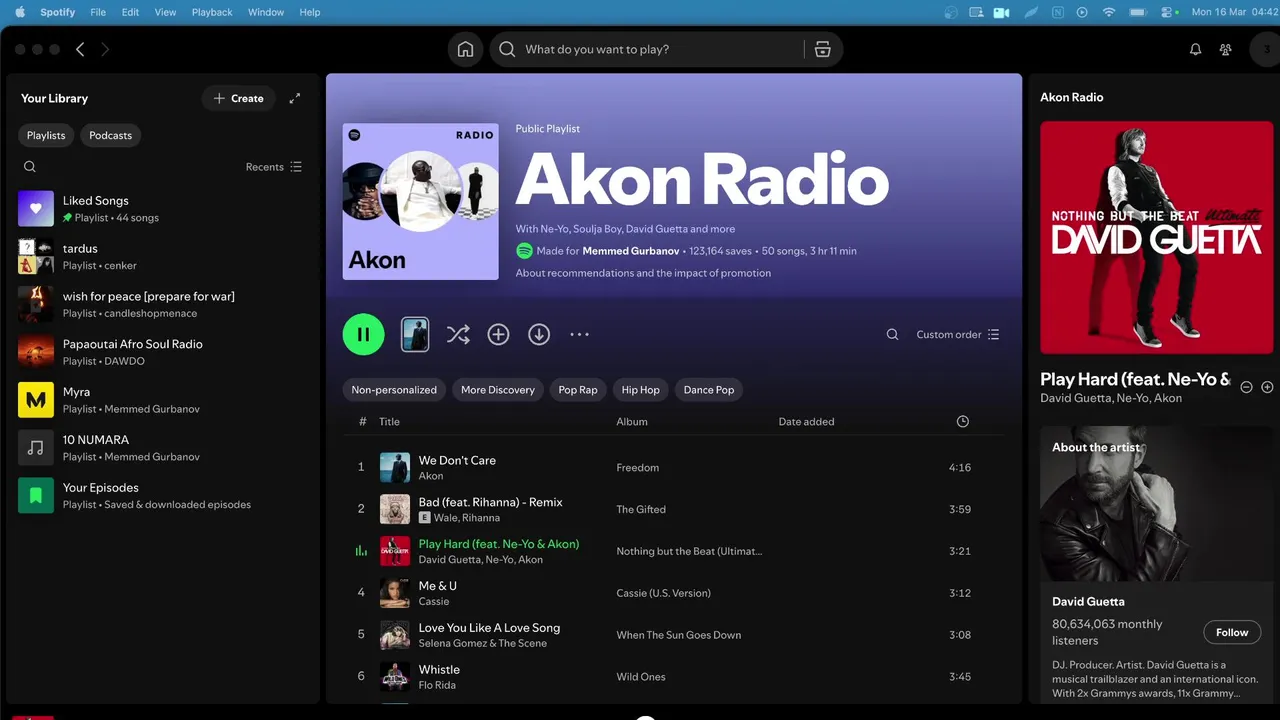Click the battery icon in menu bar
1280x720 pixels.
pos(1138,12)
